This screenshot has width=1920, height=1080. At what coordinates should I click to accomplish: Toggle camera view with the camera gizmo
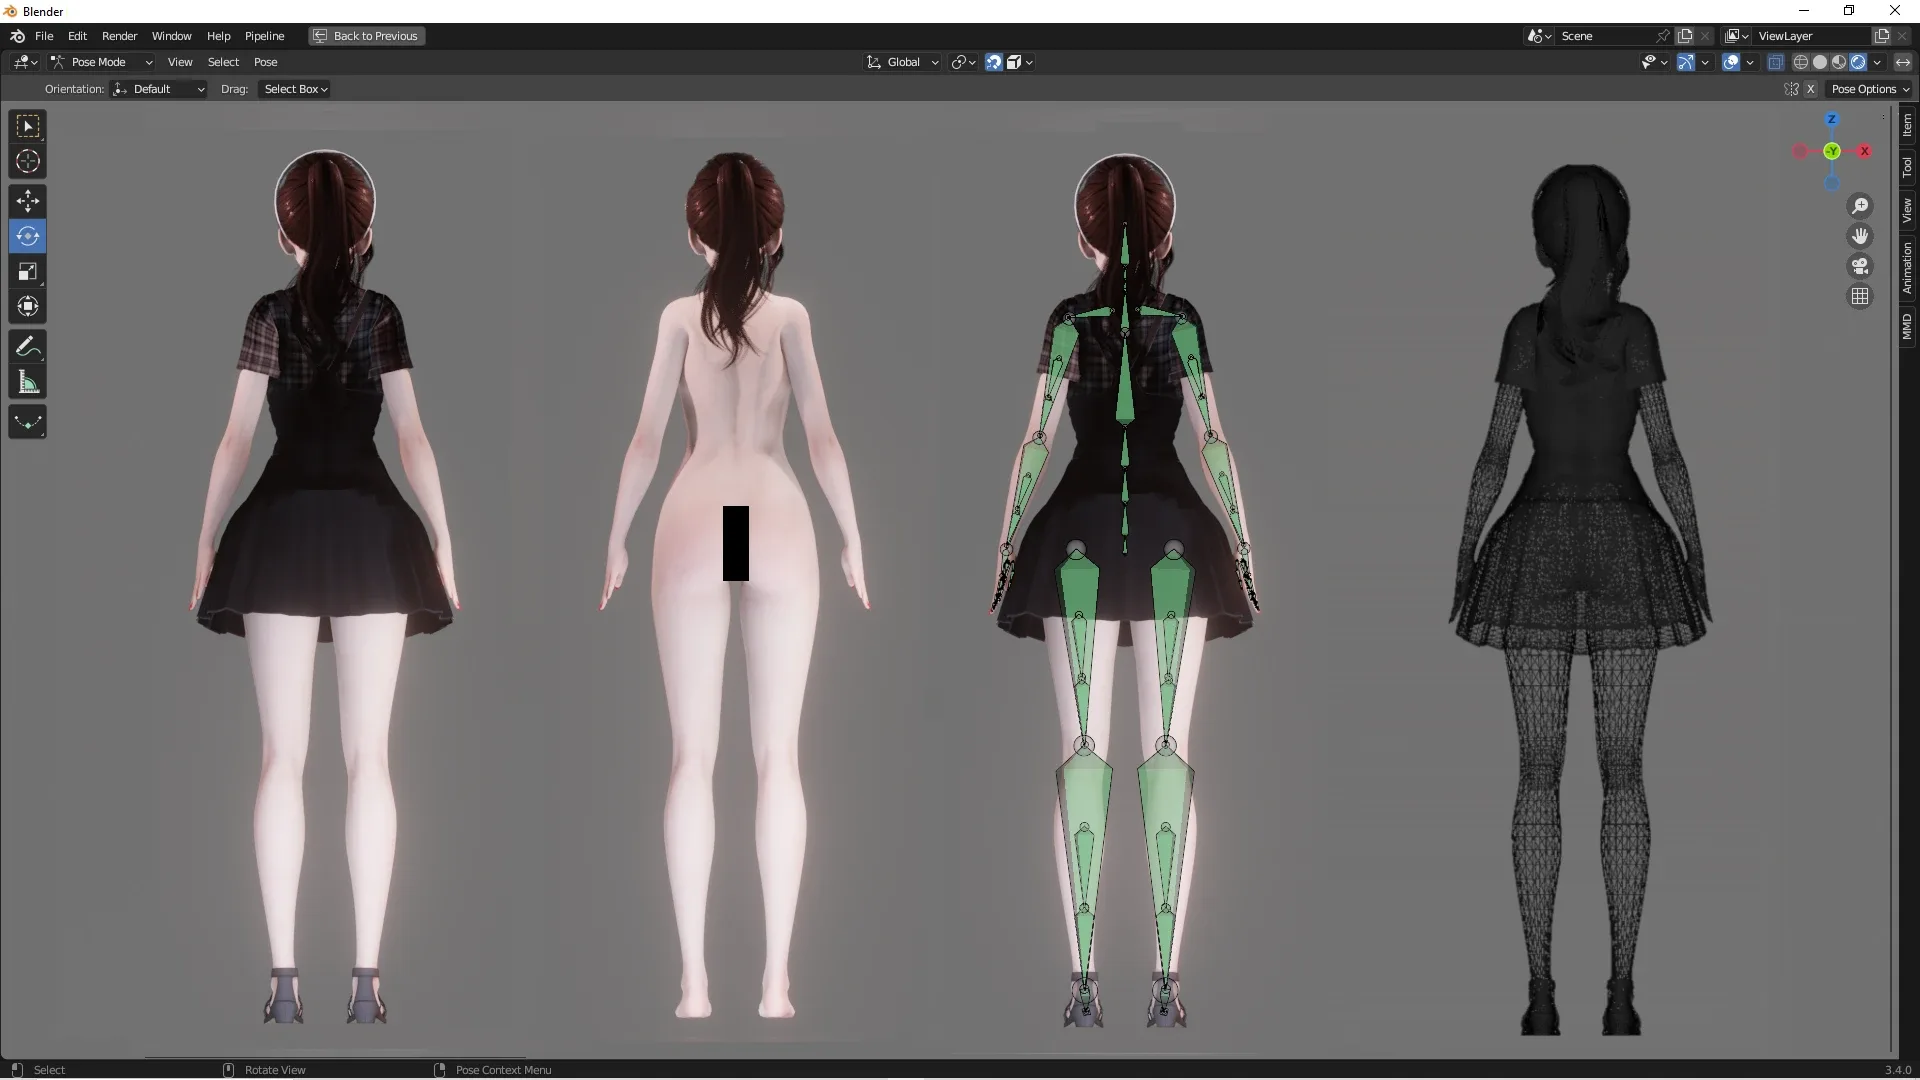pyautogui.click(x=1860, y=266)
